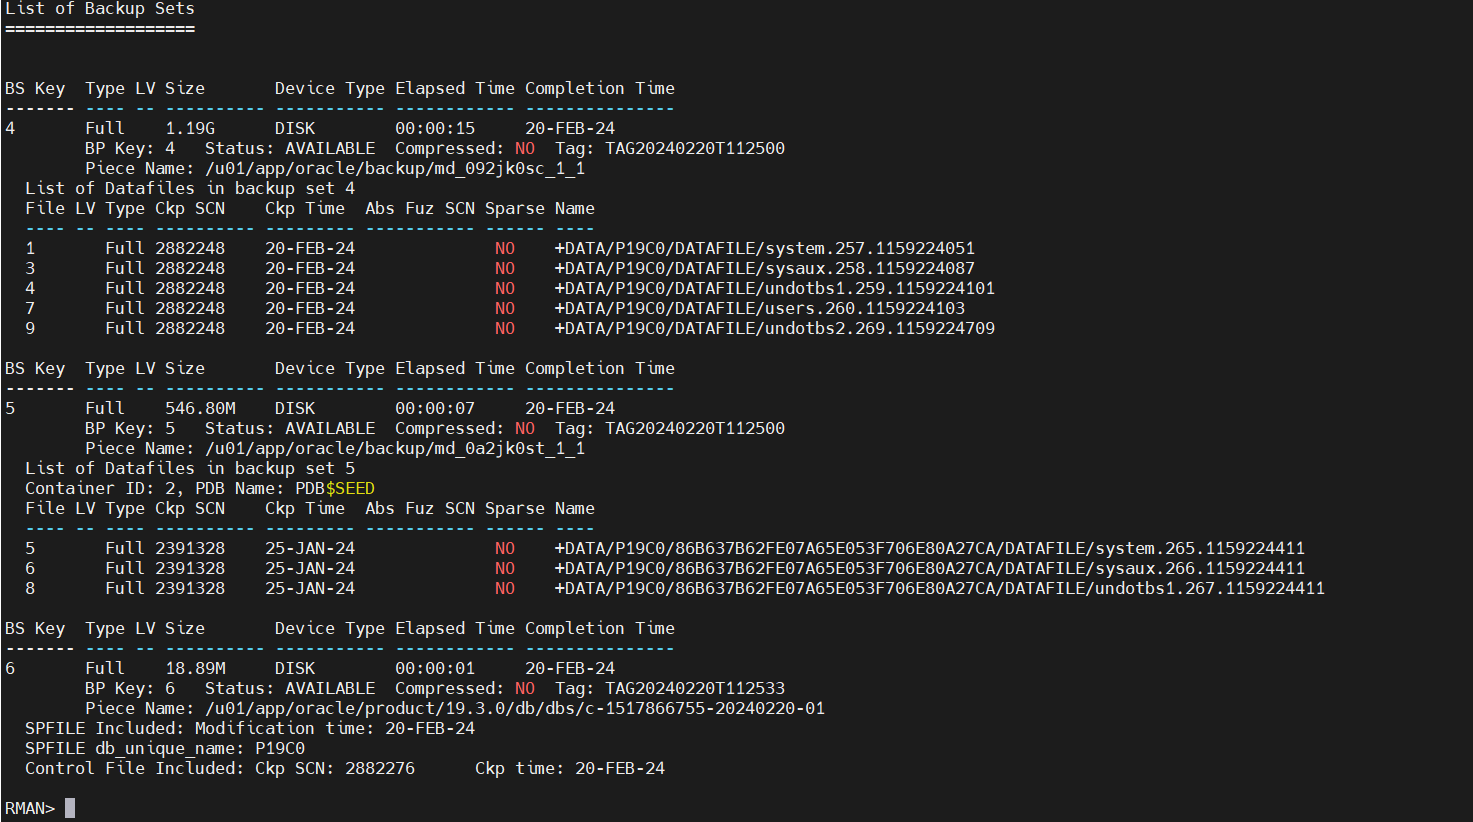This screenshot has height=822, width=1473.
Task: Click the RMAN> prompt cursor
Action: click(x=70, y=808)
